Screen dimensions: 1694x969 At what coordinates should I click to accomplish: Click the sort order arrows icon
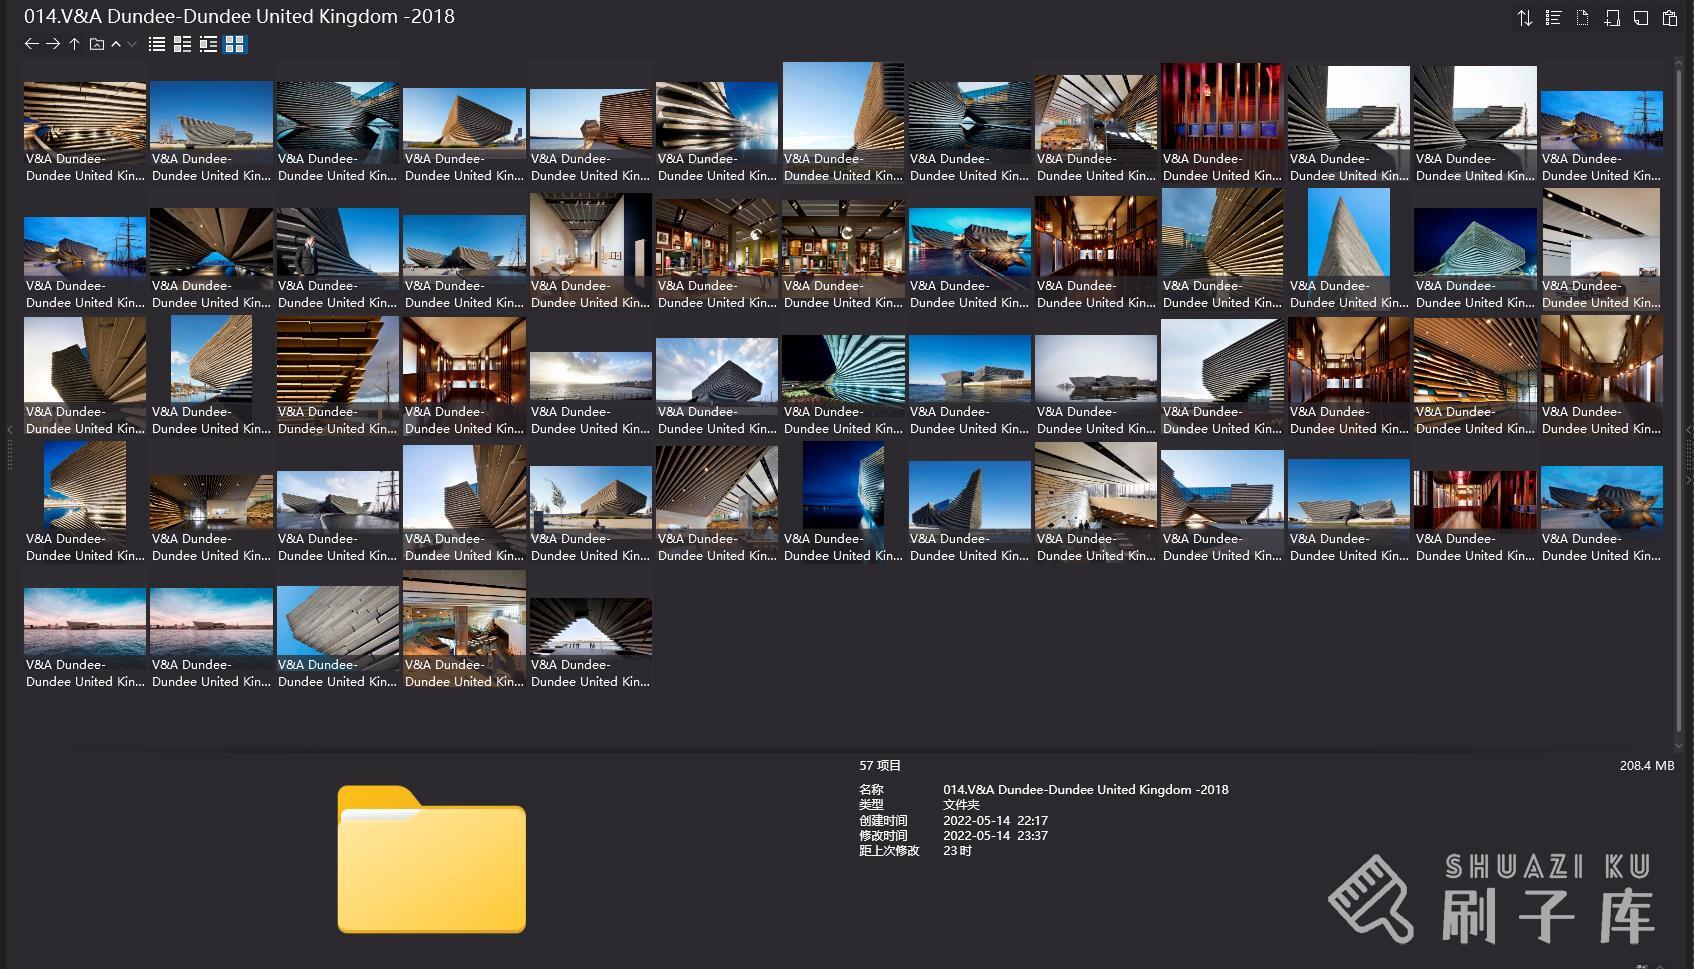click(x=1524, y=18)
